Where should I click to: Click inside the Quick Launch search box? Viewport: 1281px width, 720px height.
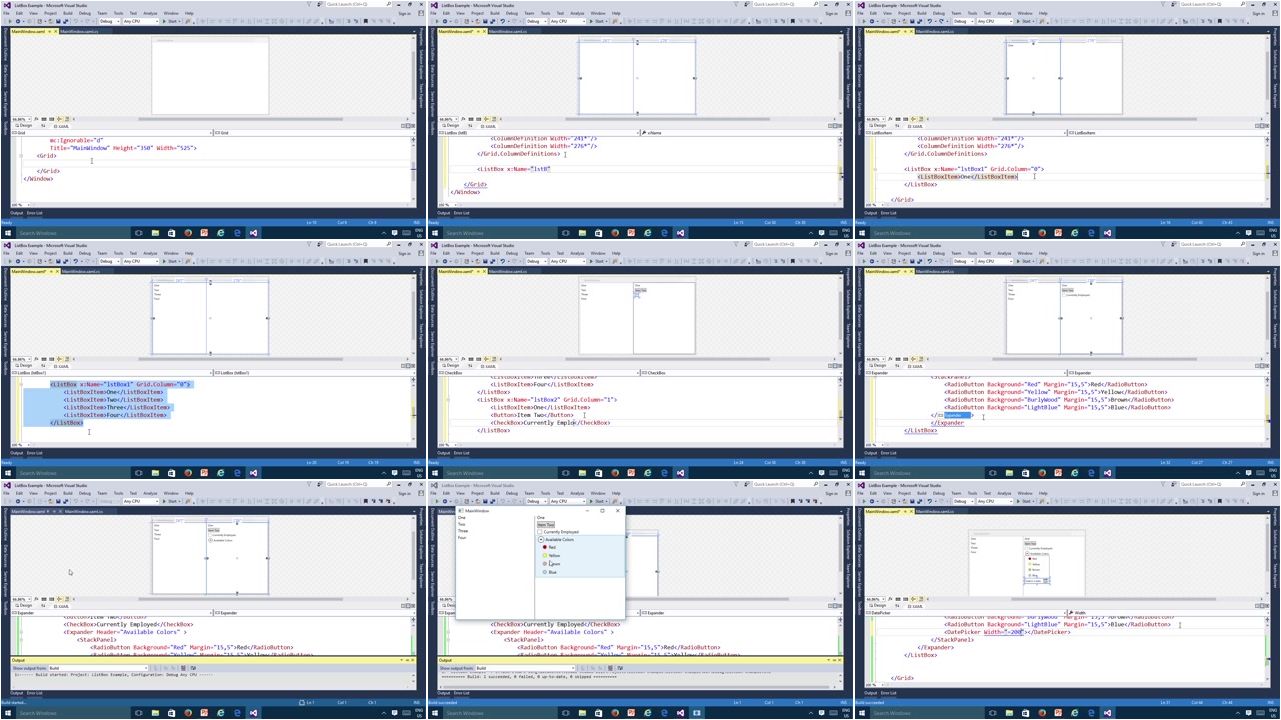point(346,5)
